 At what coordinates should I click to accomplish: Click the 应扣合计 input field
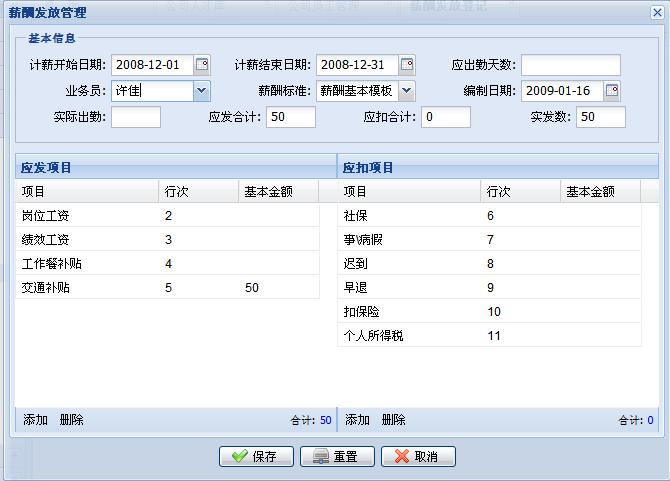click(446, 117)
